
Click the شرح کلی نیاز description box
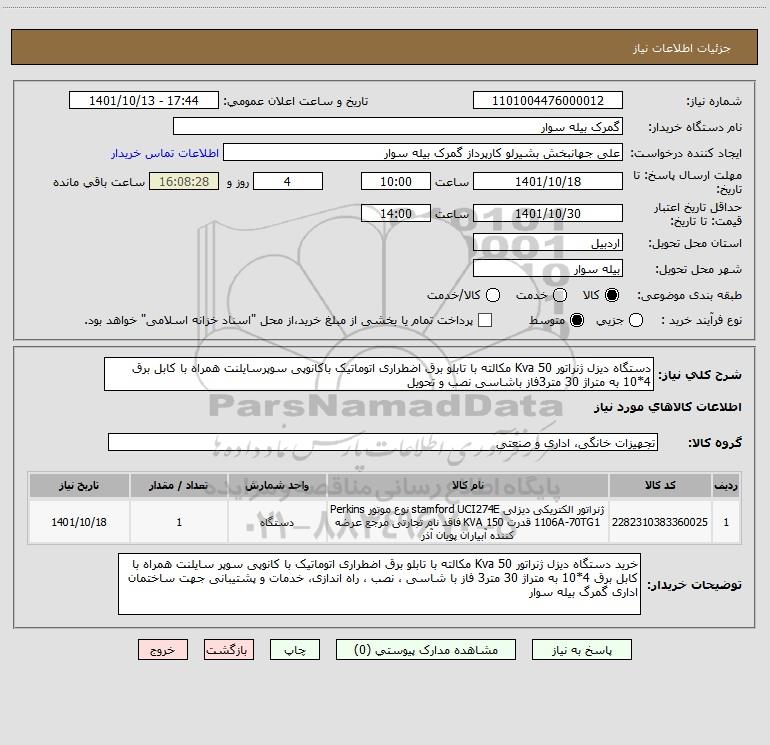tap(379, 374)
